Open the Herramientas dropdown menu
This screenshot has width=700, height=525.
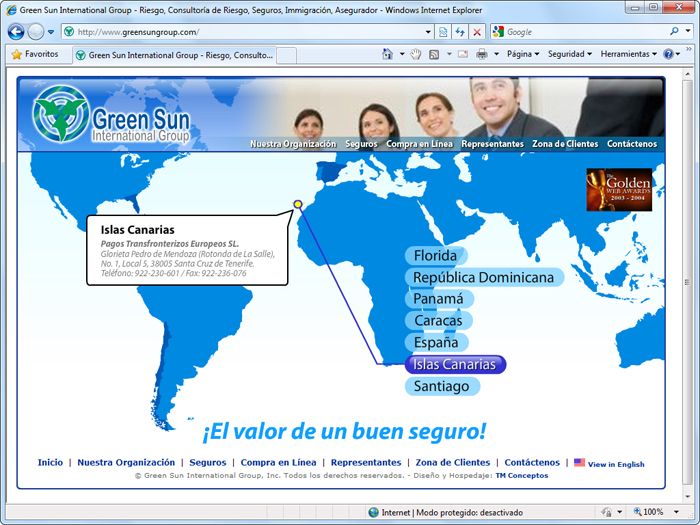(x=629, y=54)
